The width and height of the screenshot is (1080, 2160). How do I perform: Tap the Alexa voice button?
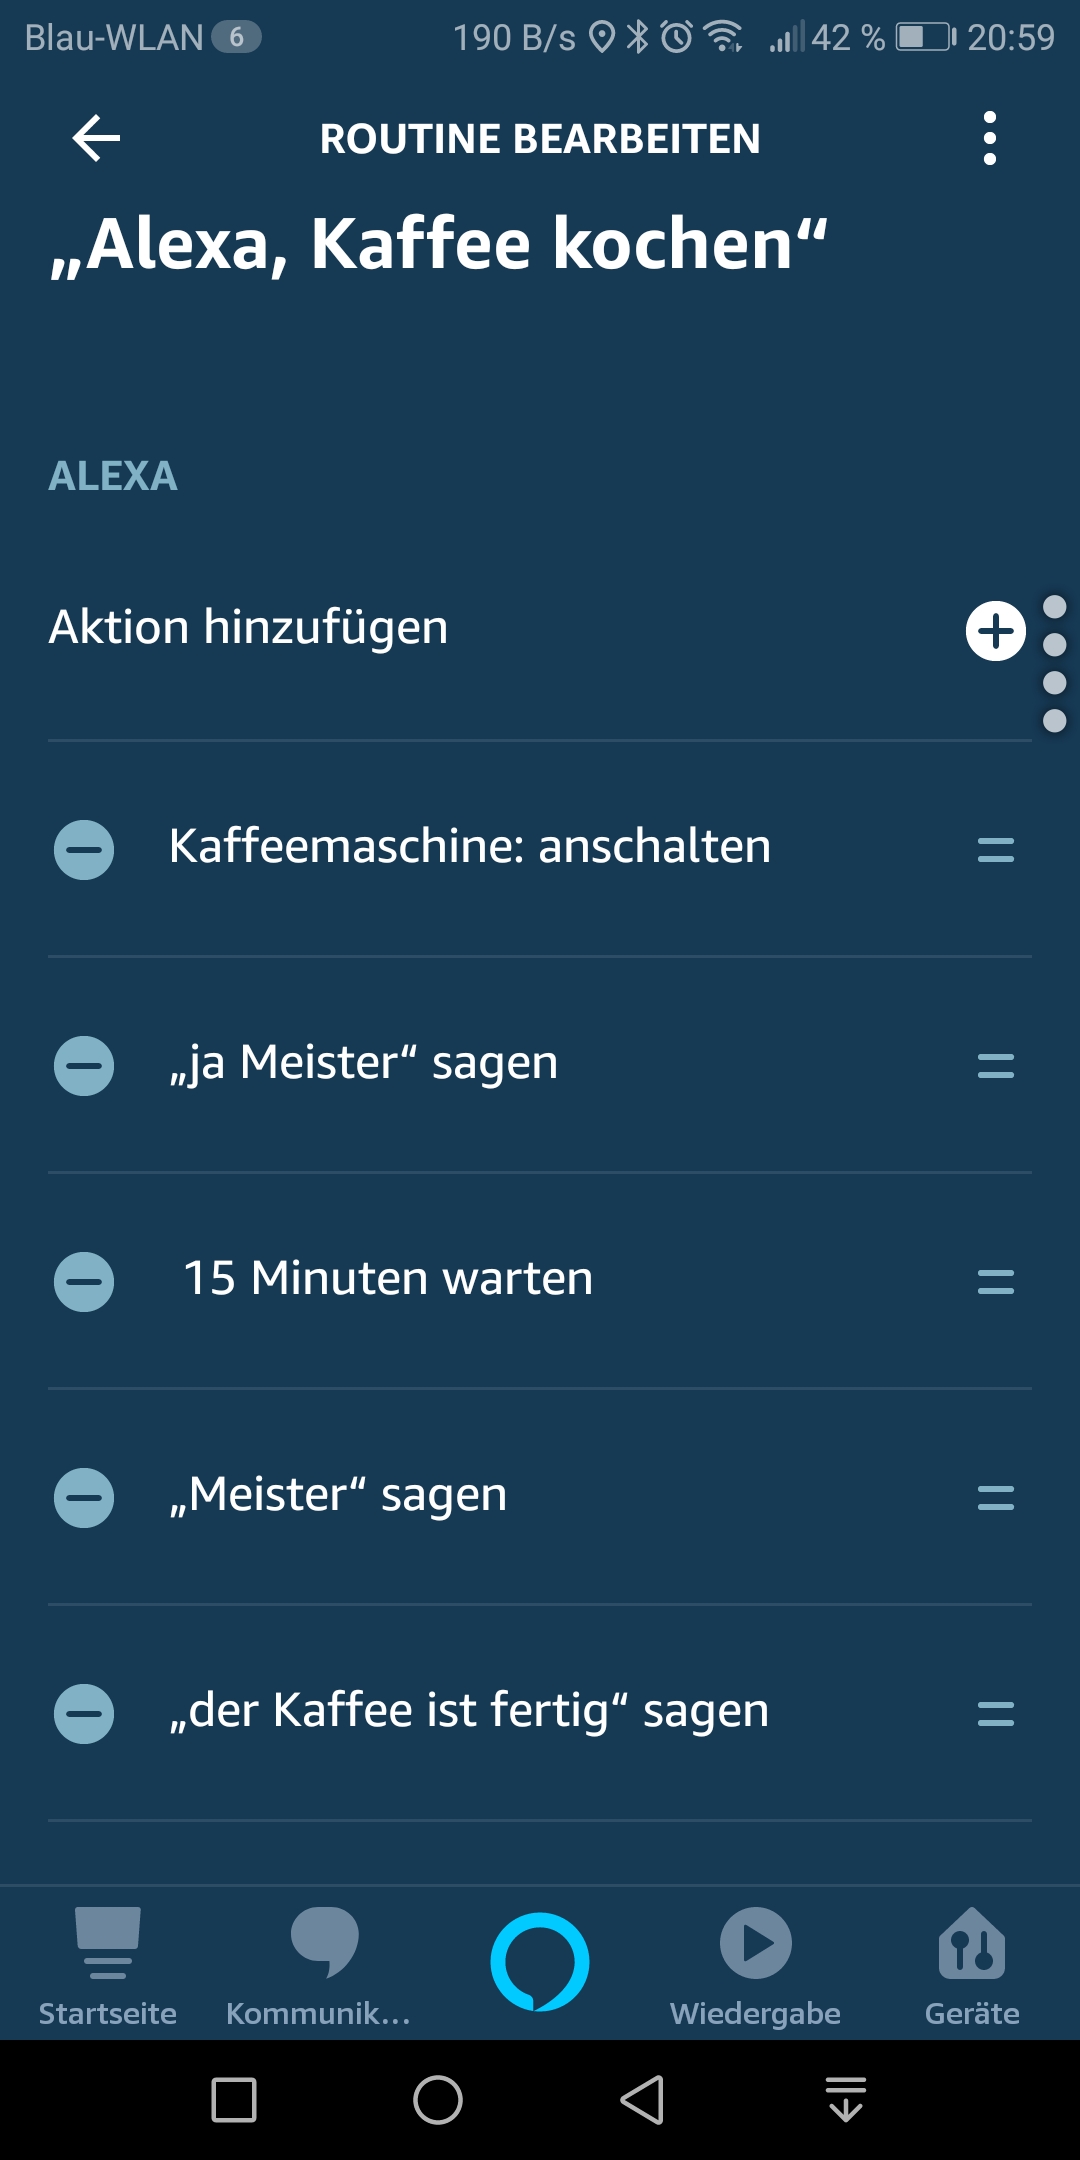coord(540,1960)
